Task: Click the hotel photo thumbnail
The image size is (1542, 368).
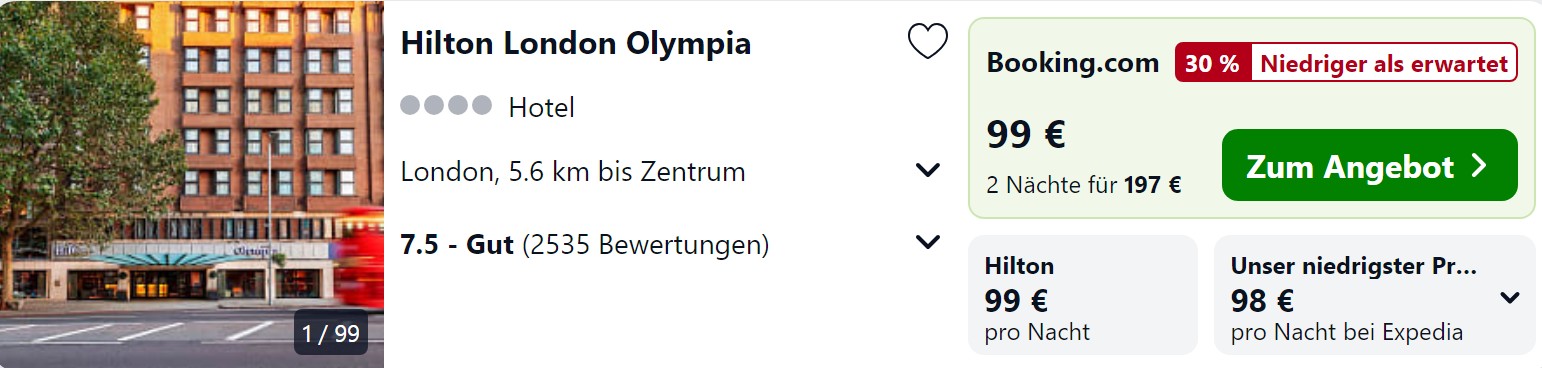Action: pyautogui.click(x=192, y=184)
